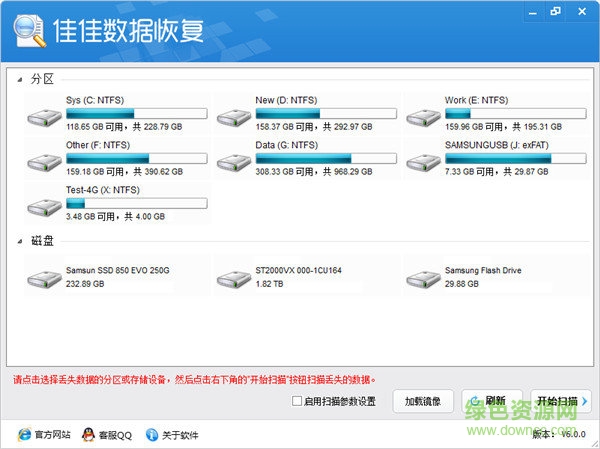Click the Samsung Flash Drive name text

coord(483,271)
